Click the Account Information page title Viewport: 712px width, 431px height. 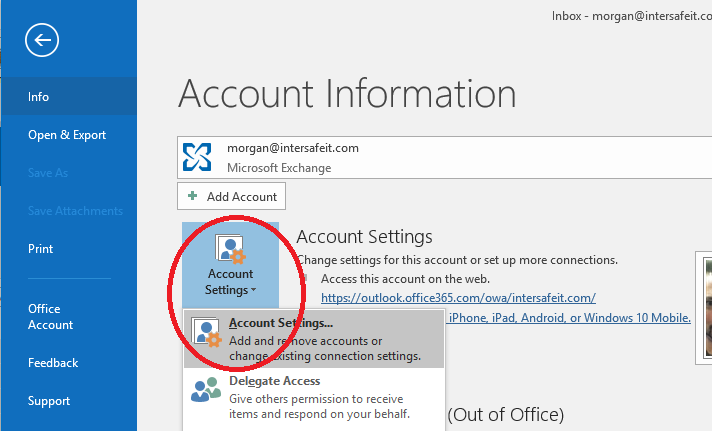pos(347,94)
